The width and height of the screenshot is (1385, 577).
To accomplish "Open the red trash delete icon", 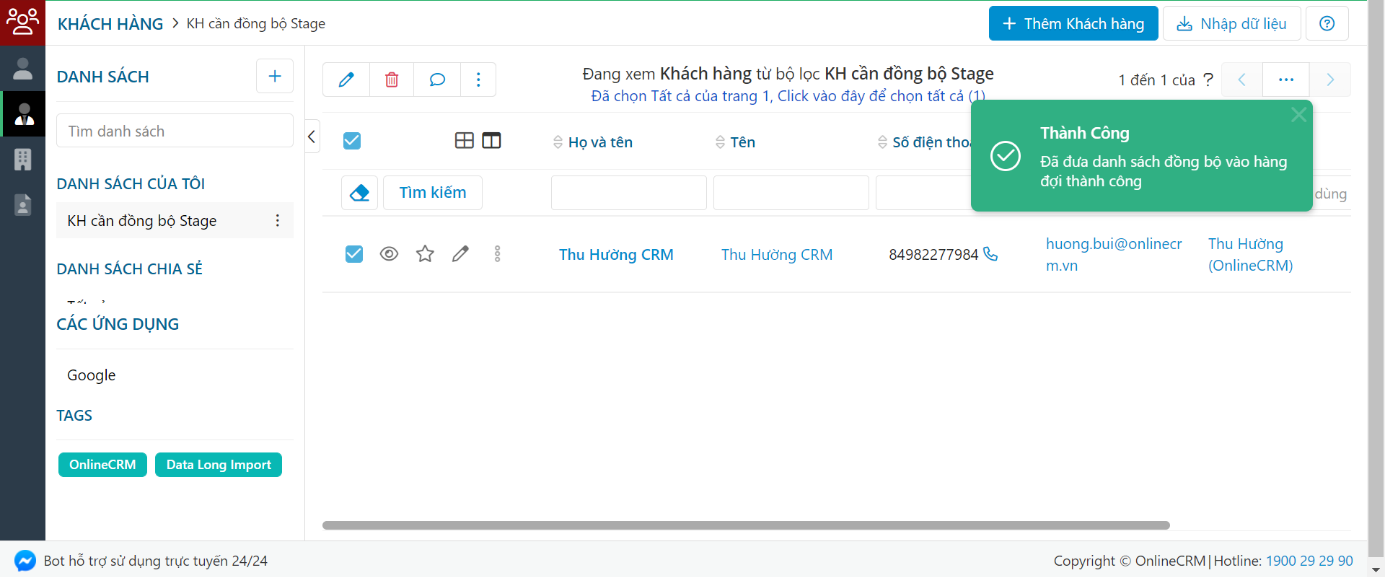I will (391, 79).
